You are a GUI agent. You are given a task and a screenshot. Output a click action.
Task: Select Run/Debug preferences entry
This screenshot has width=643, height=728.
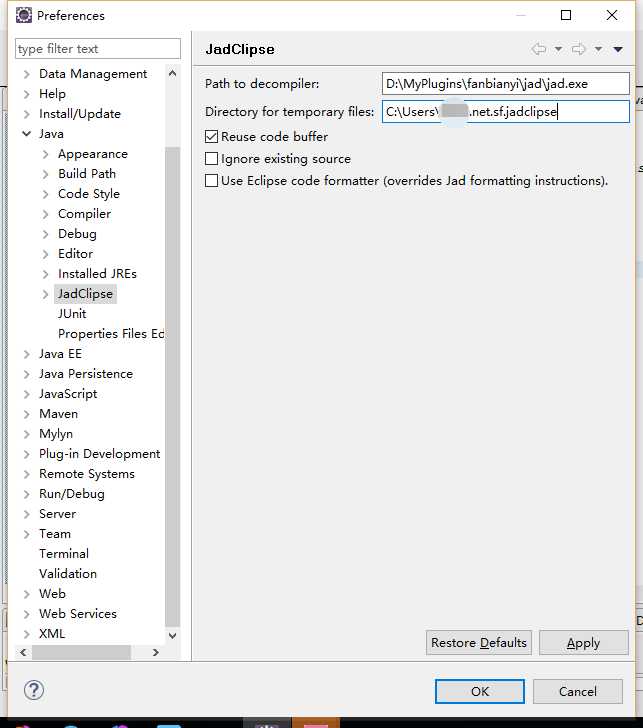(72, 494)
